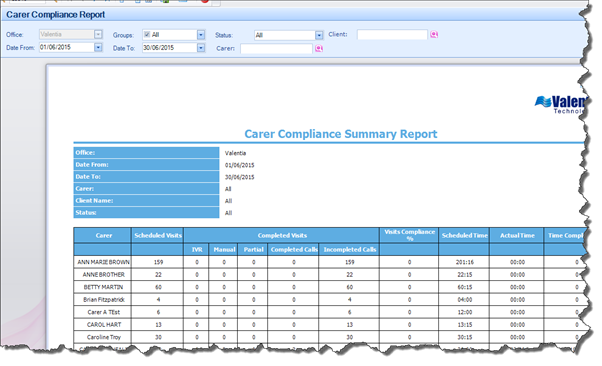Open the Office dropdown arrow
Screen dimensions: 602x366
[x=98, y=35]
